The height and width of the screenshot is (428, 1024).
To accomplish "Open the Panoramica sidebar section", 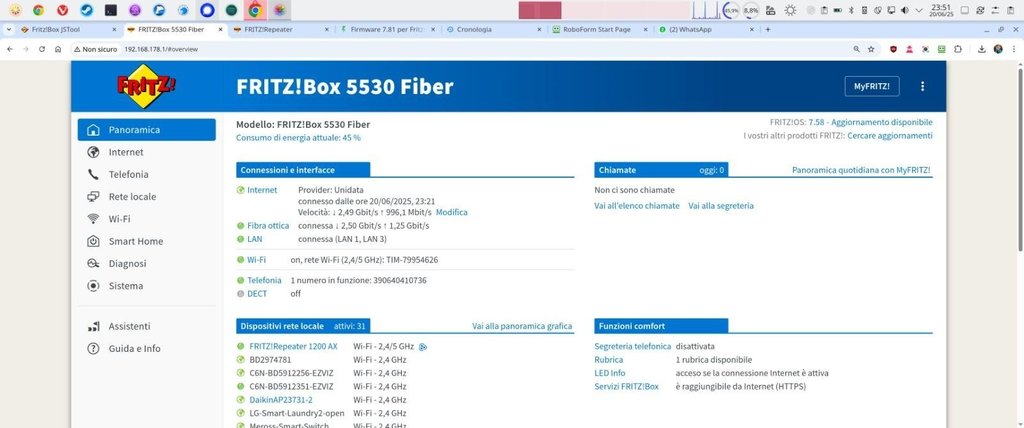I will 146,129.
